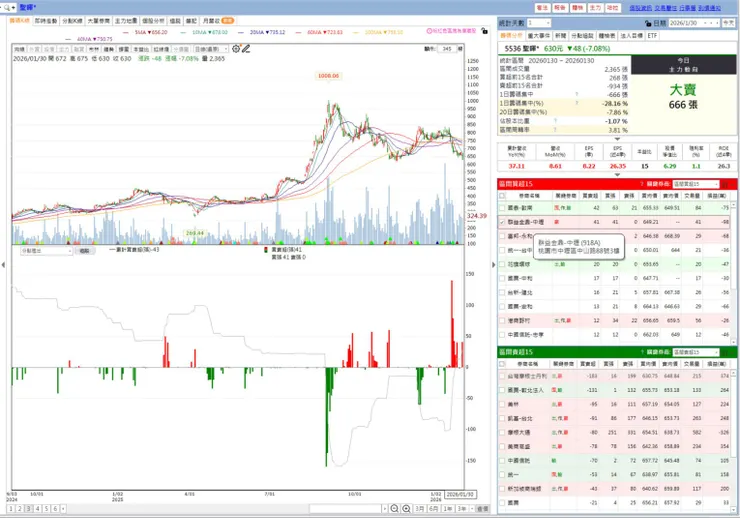The image size is (740, 518).
Task: Click icon at right of green 區間賣超15 header
Action: [x=725, y=352]
